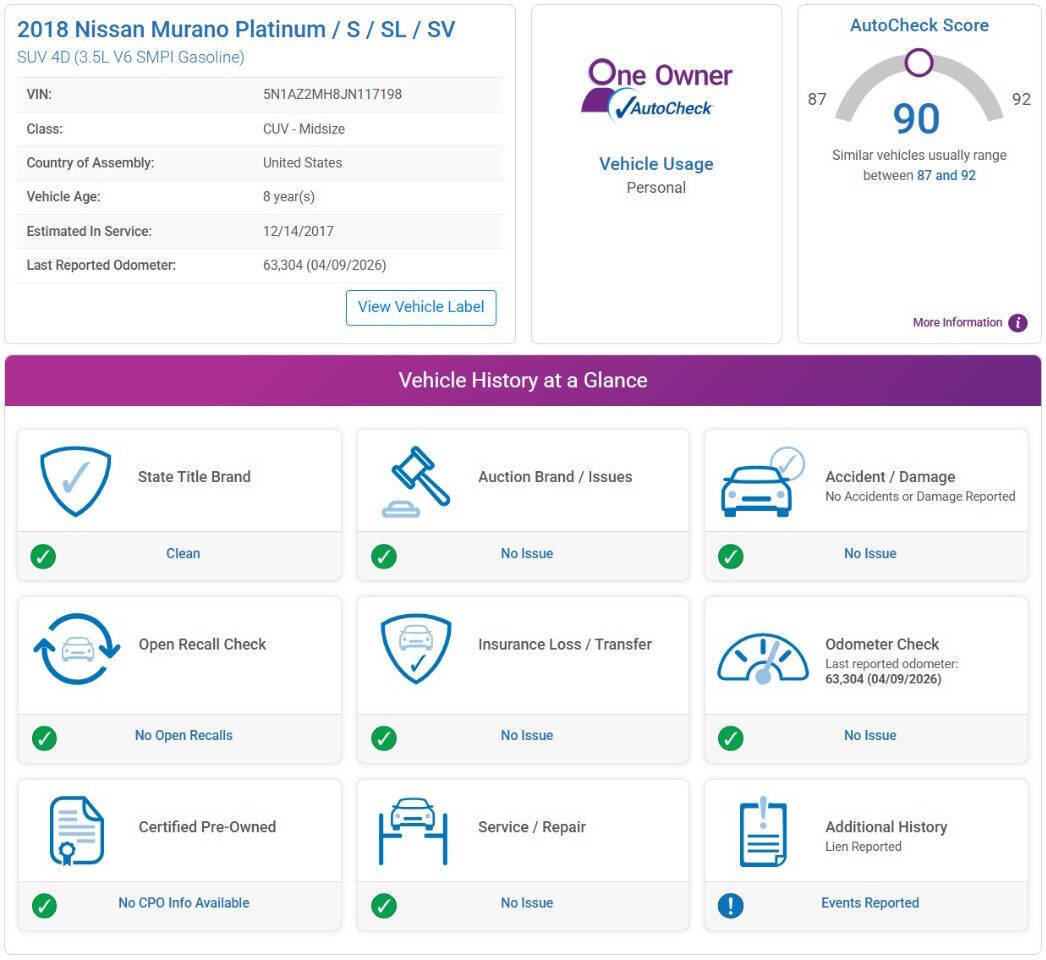
Task: Click the class value CUV - Midsize
Action: pyautogui.click(x=304, y=129)
